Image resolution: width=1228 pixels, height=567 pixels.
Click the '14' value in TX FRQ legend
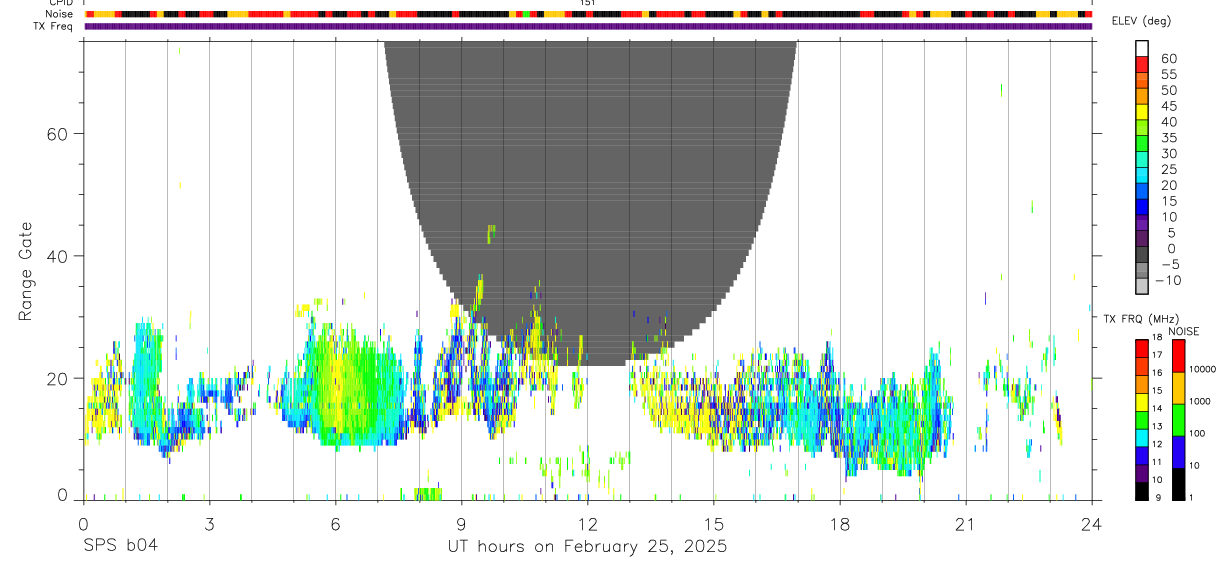(x=1158, y=408)
